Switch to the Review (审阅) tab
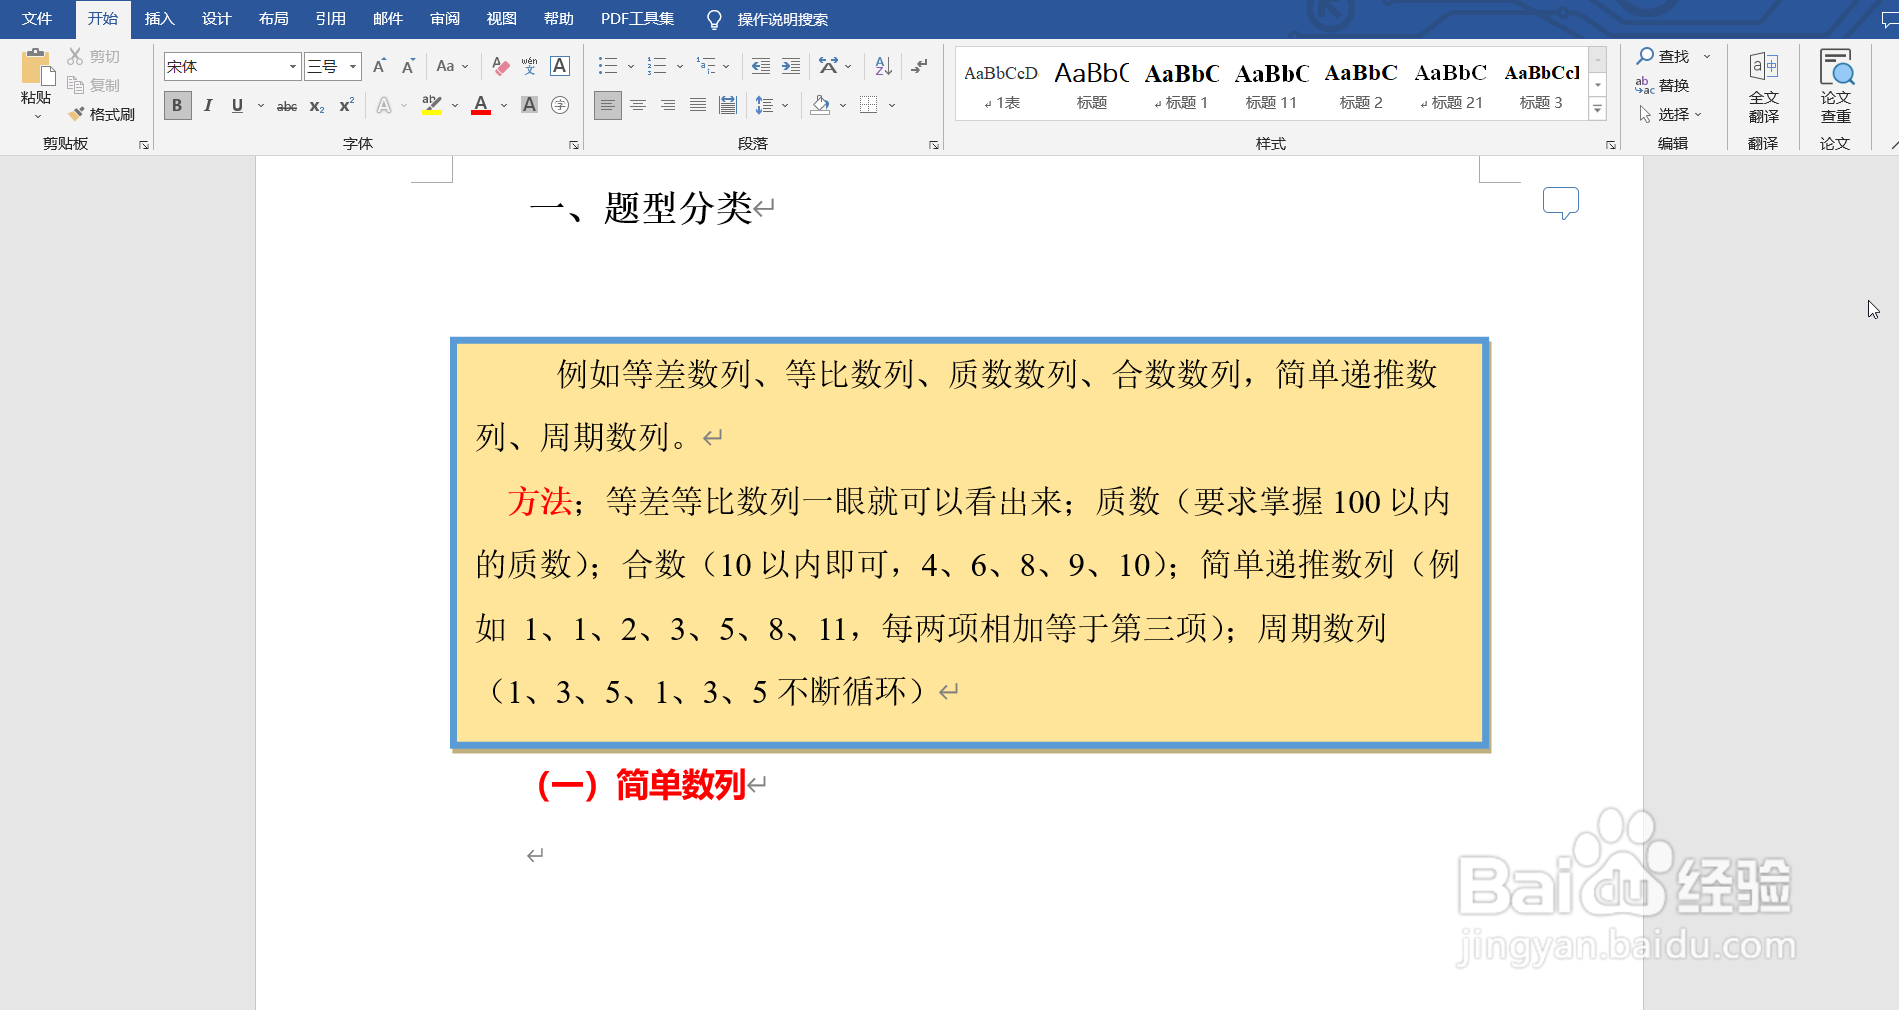Viewport: 1899px width, 1010px height. tap(444, 19)
